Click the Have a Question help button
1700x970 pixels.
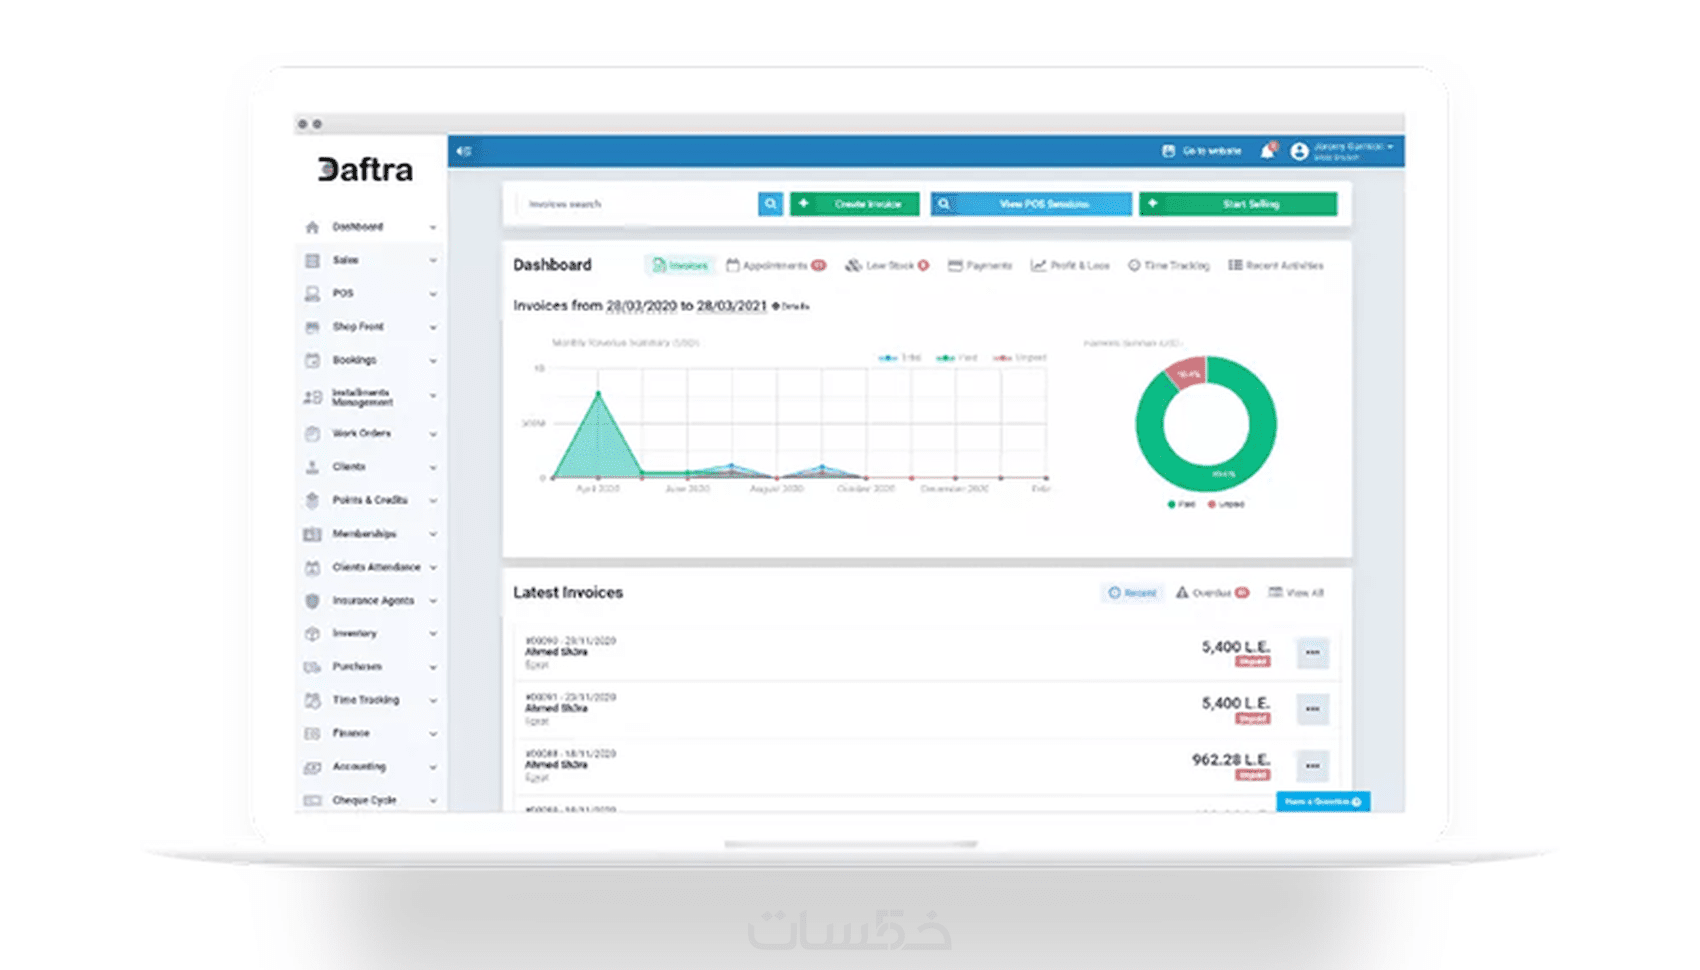pos(1323,802)
